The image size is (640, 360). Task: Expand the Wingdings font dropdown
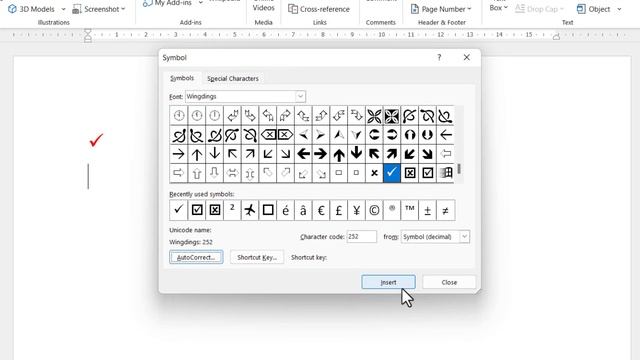click(x=300, y=96)
